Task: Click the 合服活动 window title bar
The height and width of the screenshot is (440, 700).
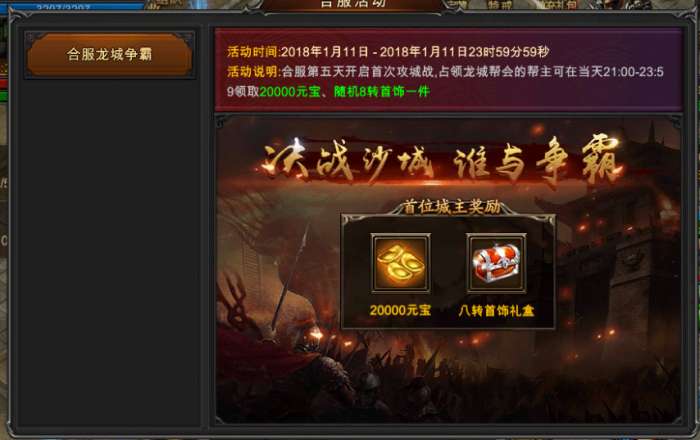Action: [353, 4]
